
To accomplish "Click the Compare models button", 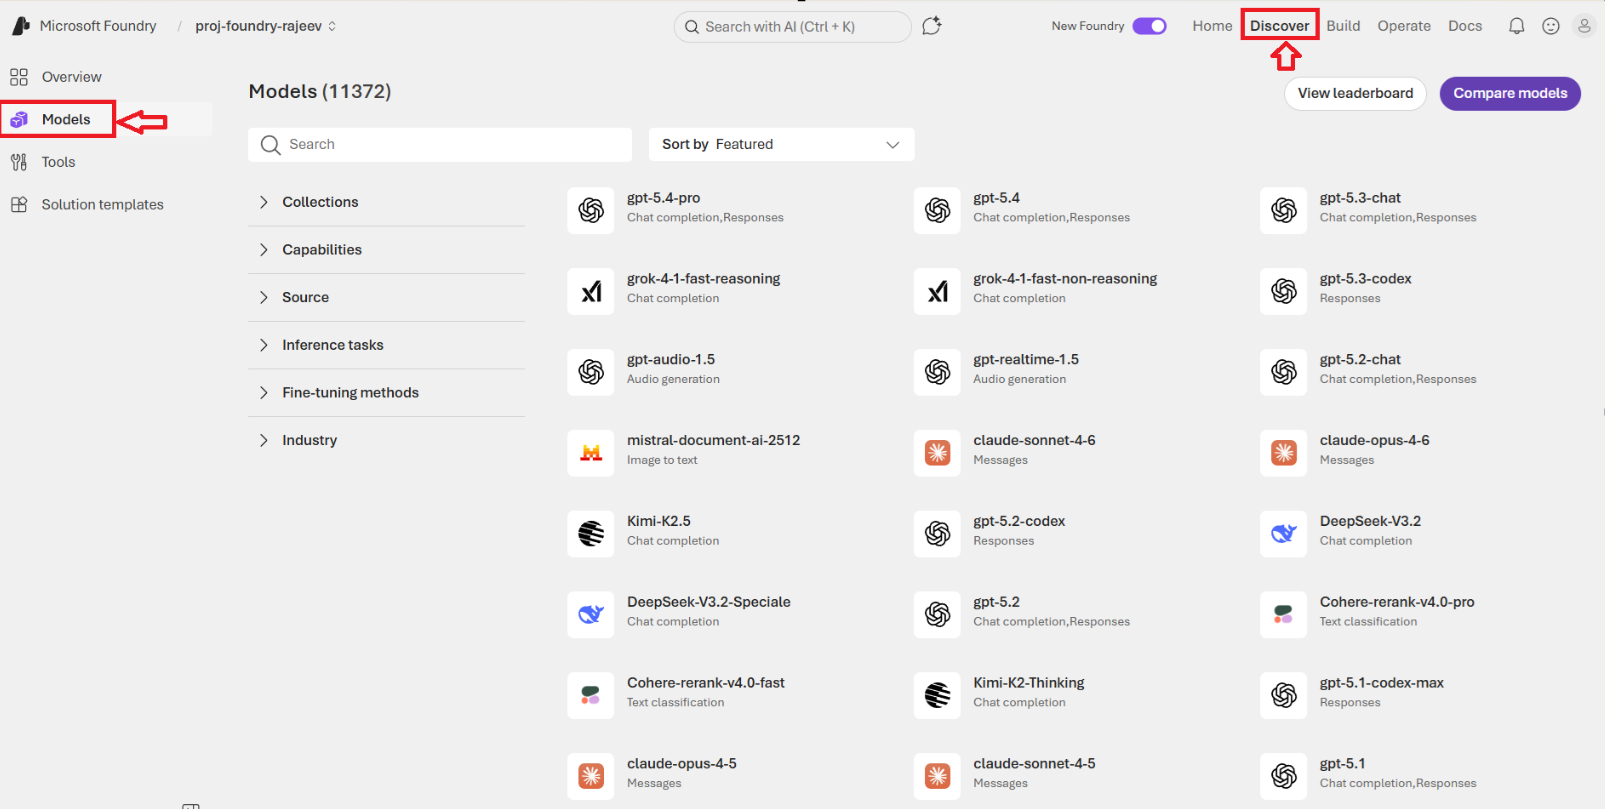I will tap(1509, 94).
